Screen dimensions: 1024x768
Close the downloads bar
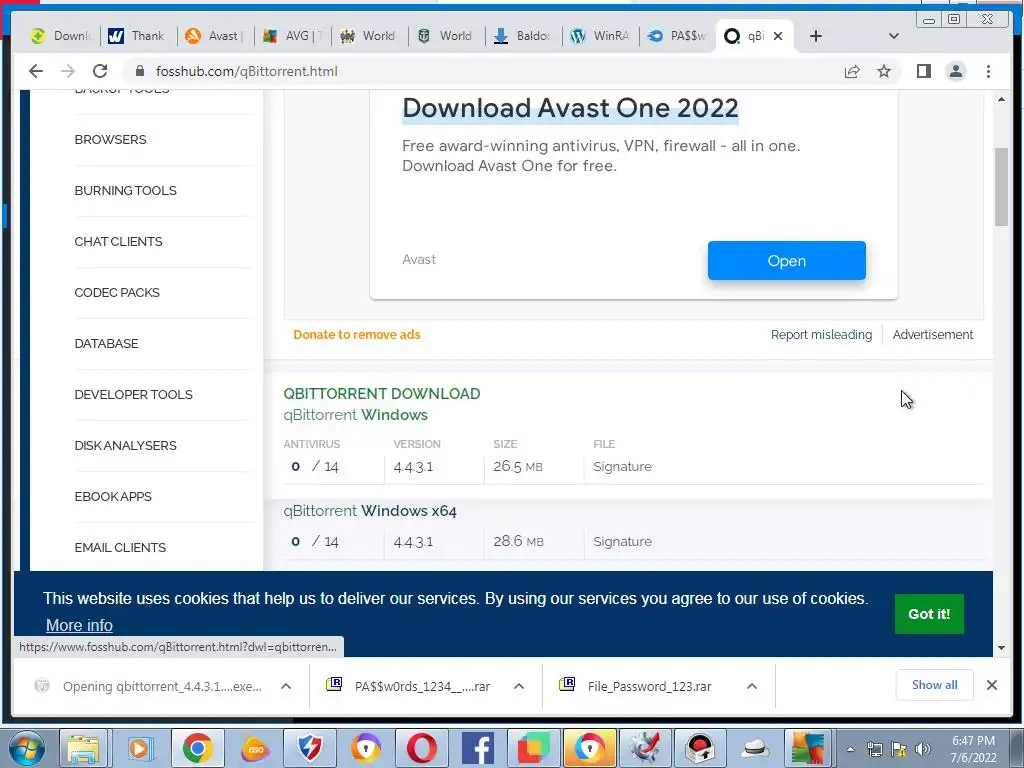tap(991, 685)
